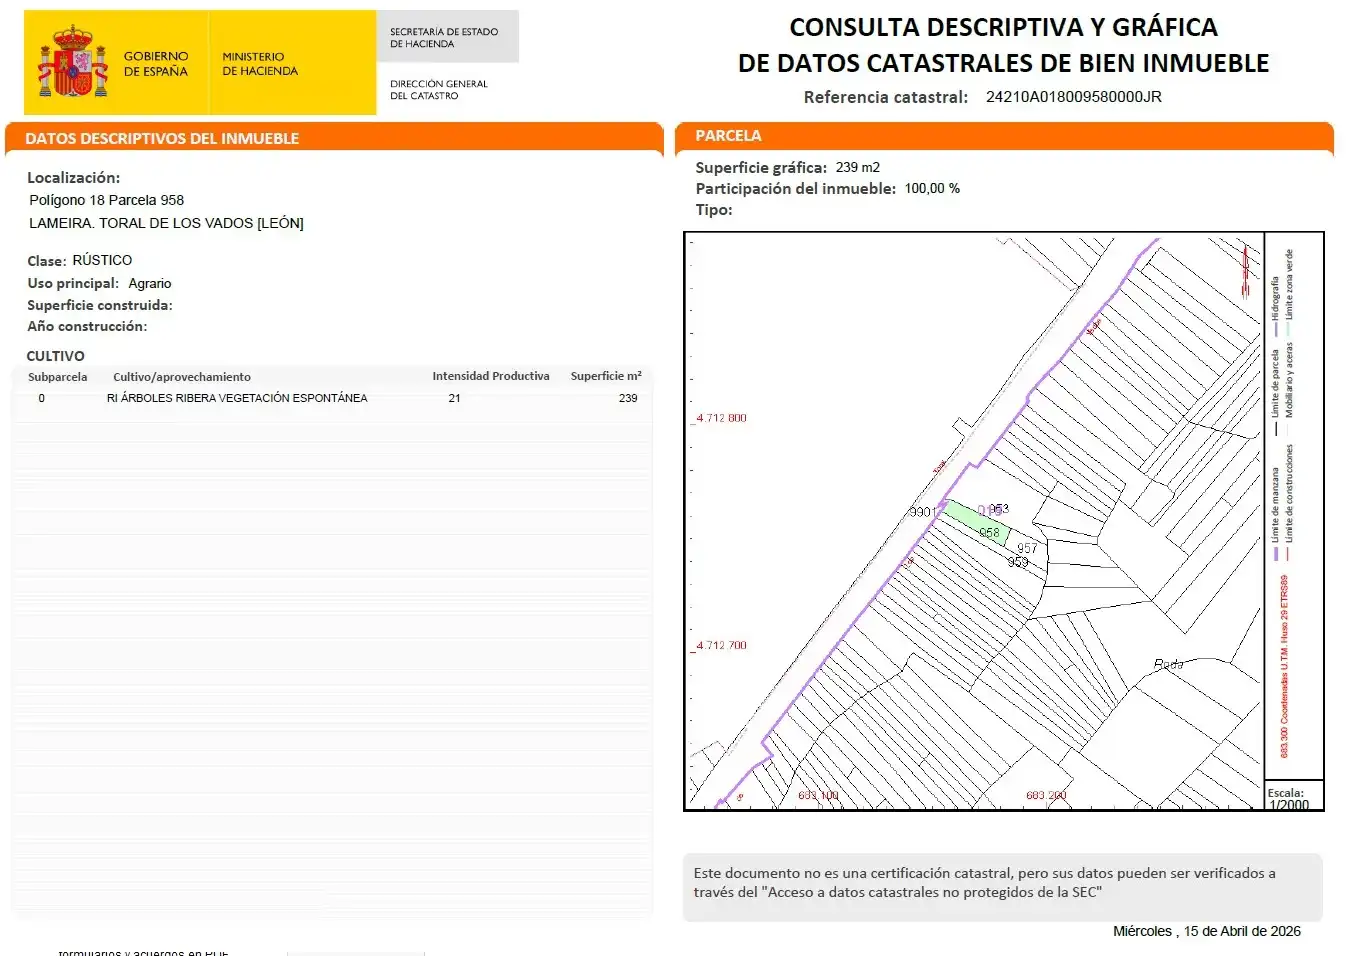Click the 683.200 coordinate label on map
The height and width of the screenshot is (956, 1346).
pos(1046,795)
